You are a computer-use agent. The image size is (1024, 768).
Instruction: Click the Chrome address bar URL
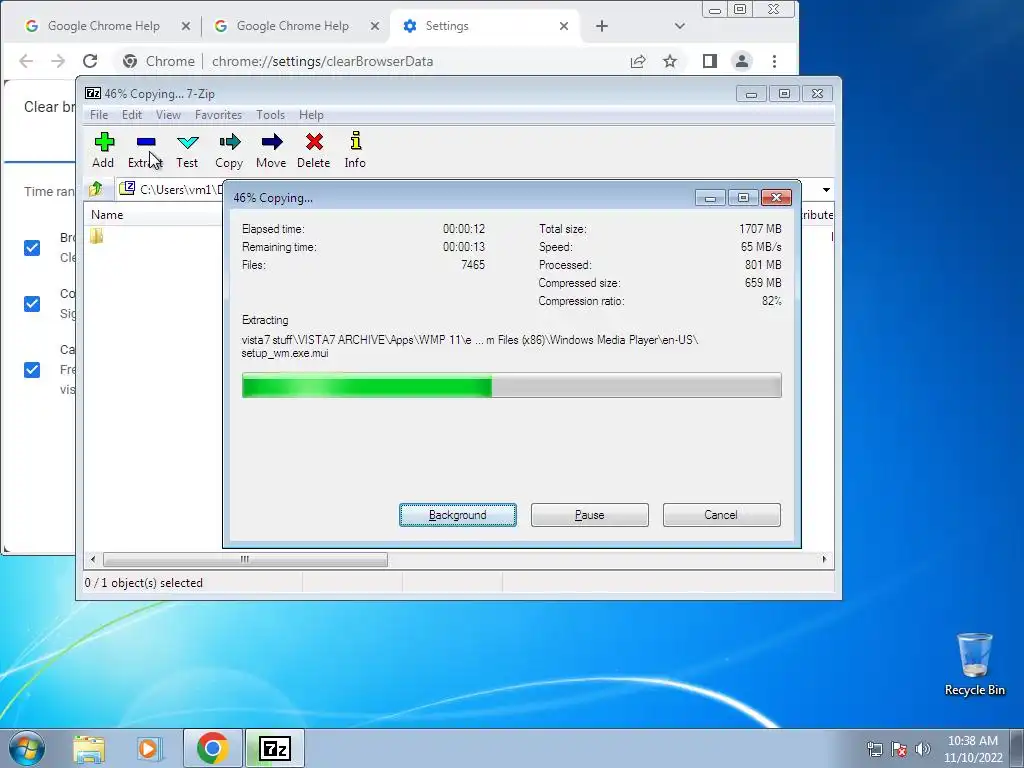click(x=323, y=61)
